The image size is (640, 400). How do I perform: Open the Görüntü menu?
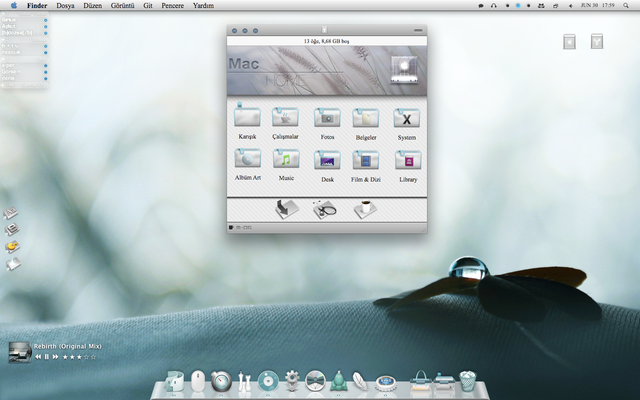pyautogui.click(x=120, y=5)
